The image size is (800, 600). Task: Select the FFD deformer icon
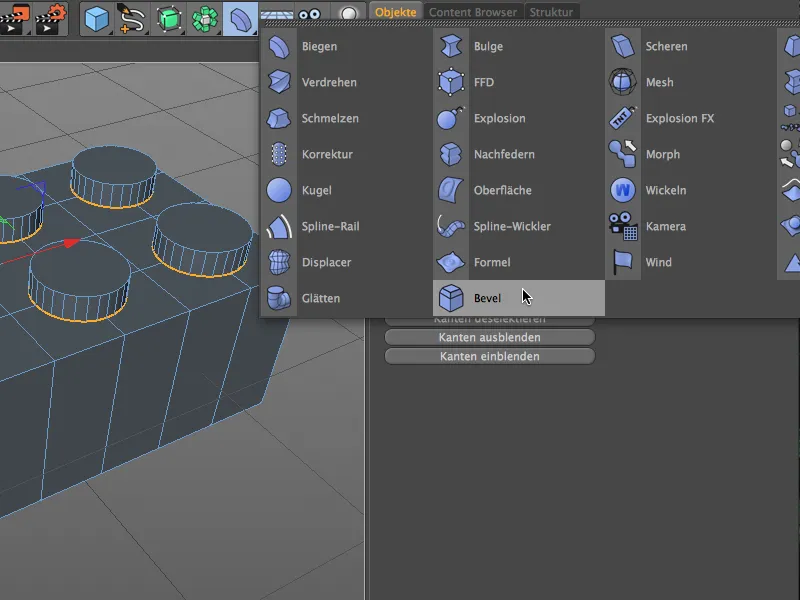[x=451, y=82]
